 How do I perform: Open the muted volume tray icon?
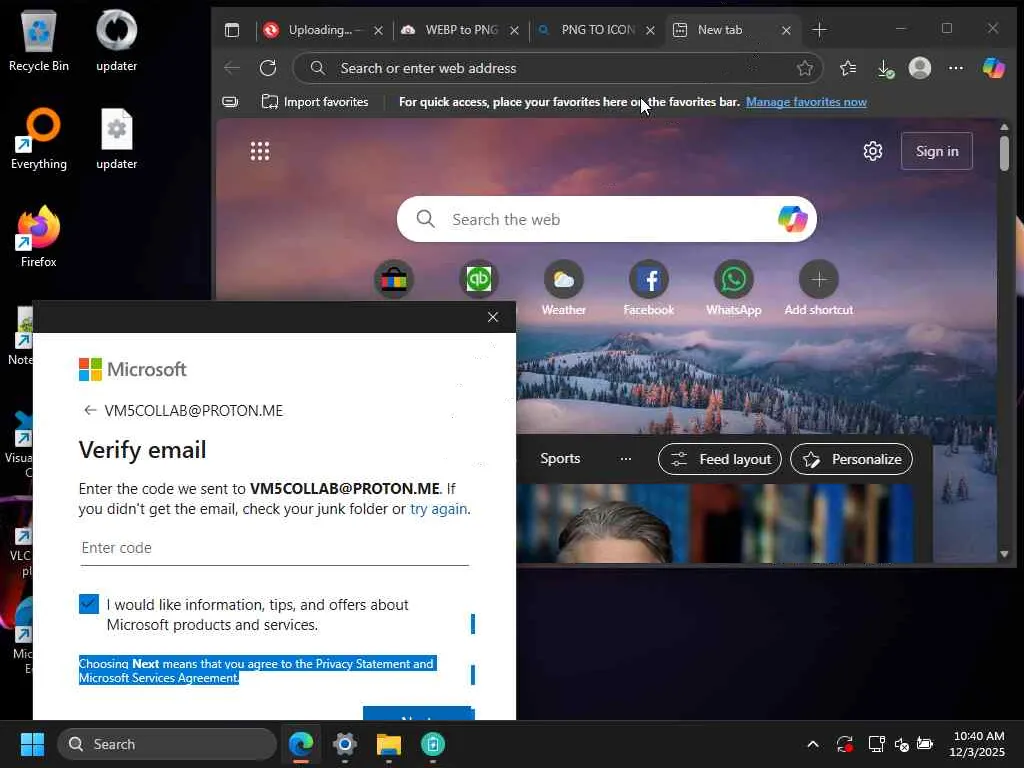[901, 744]
